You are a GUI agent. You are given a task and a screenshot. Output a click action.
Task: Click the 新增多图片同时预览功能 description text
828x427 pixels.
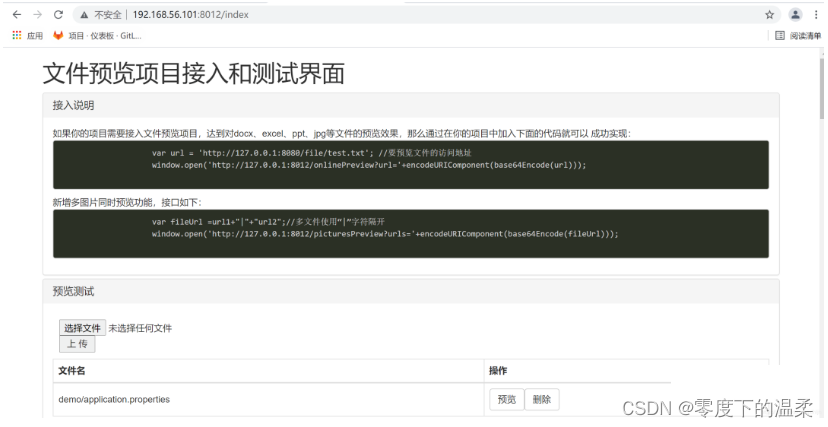point(127,203)
